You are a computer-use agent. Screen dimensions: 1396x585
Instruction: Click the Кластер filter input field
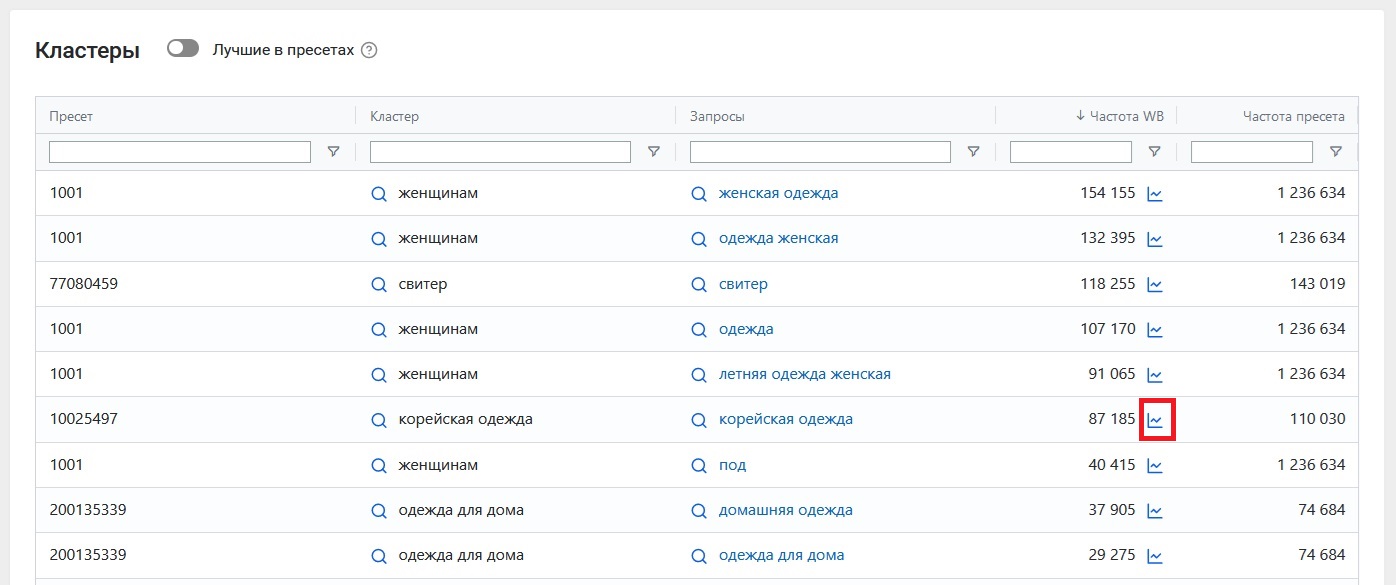point(500,152)
